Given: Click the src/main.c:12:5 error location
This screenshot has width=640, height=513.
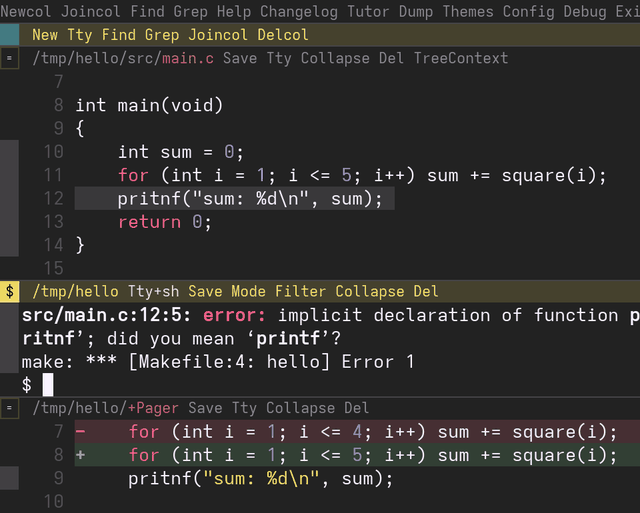Looking at the screenshot, I should click(106, 315).
